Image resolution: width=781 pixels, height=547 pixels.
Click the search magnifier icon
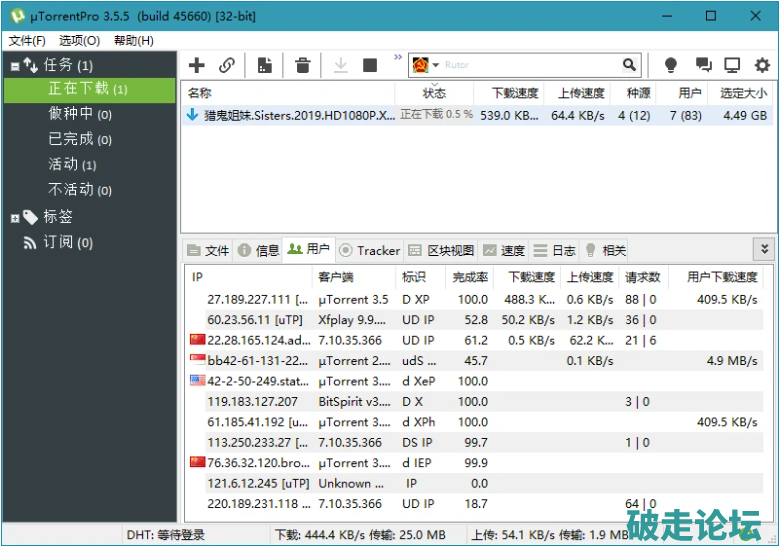pos(629,65)
